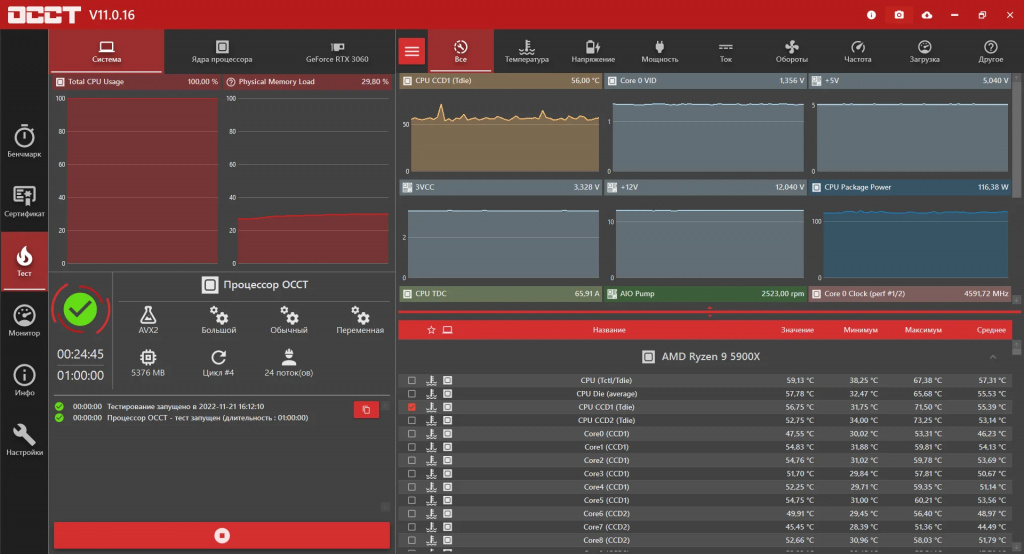Click the 24 поток(ов) threads option
This screenshot has width=1024, height=554.
pos(289,363)
